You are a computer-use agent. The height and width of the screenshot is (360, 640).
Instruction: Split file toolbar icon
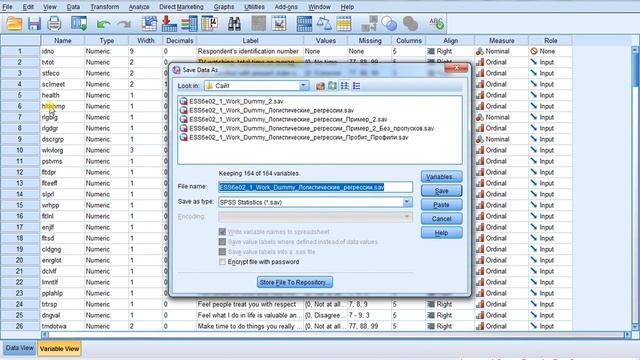pyautogui.click(x=304, y=24)
